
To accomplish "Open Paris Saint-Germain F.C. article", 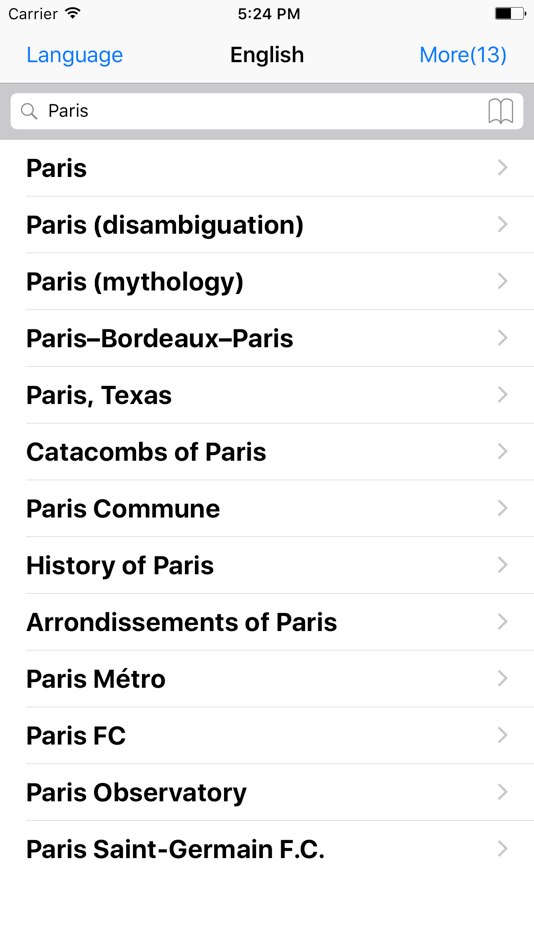I will 267,849.
